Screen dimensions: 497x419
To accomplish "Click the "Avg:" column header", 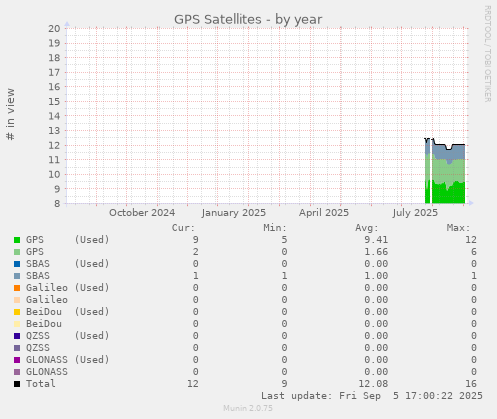I will pos(367,228).
